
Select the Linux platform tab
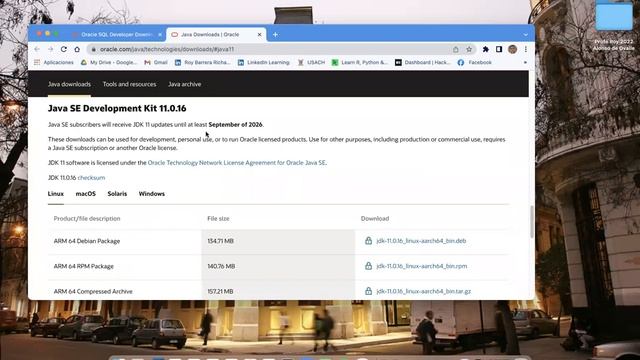pyautogui.click(x=56, y=194)
